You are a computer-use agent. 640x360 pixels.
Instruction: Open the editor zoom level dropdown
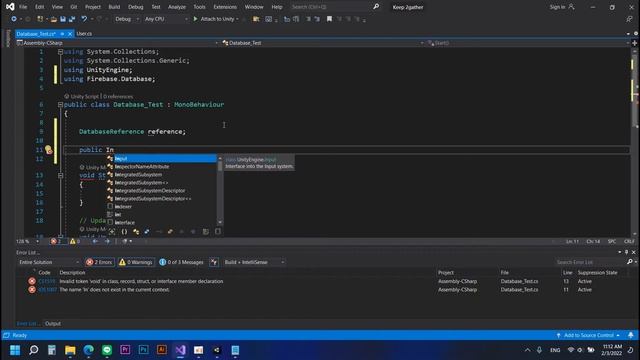tap(28, 241)
